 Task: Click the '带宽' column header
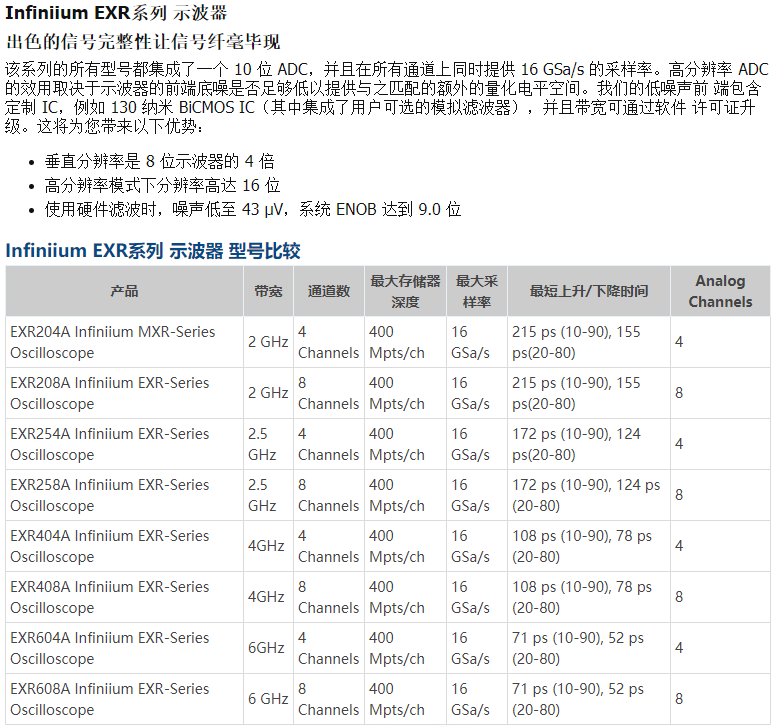tap(269, 291)
